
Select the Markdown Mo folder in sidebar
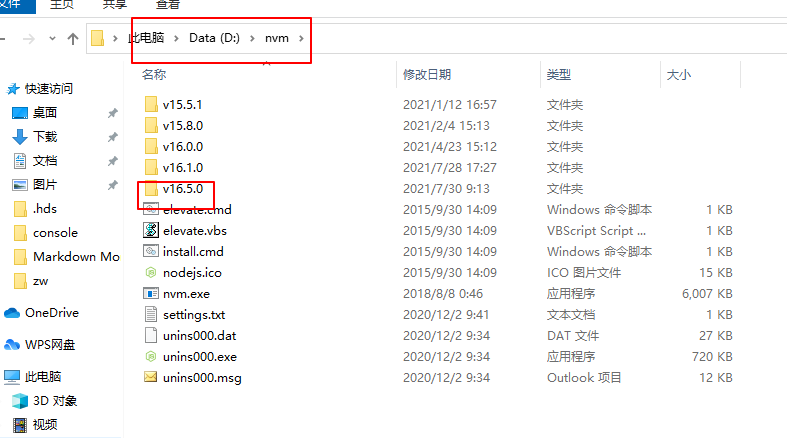coord(76,257)
